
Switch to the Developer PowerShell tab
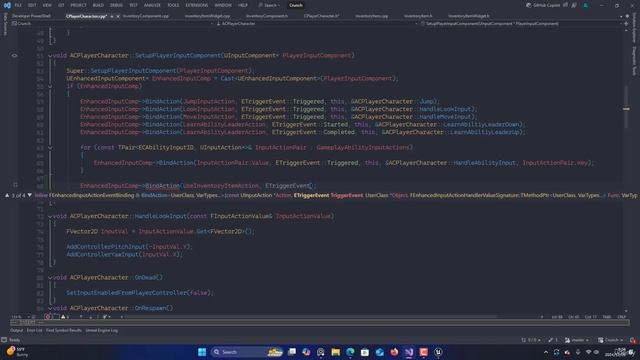point(31,16)
